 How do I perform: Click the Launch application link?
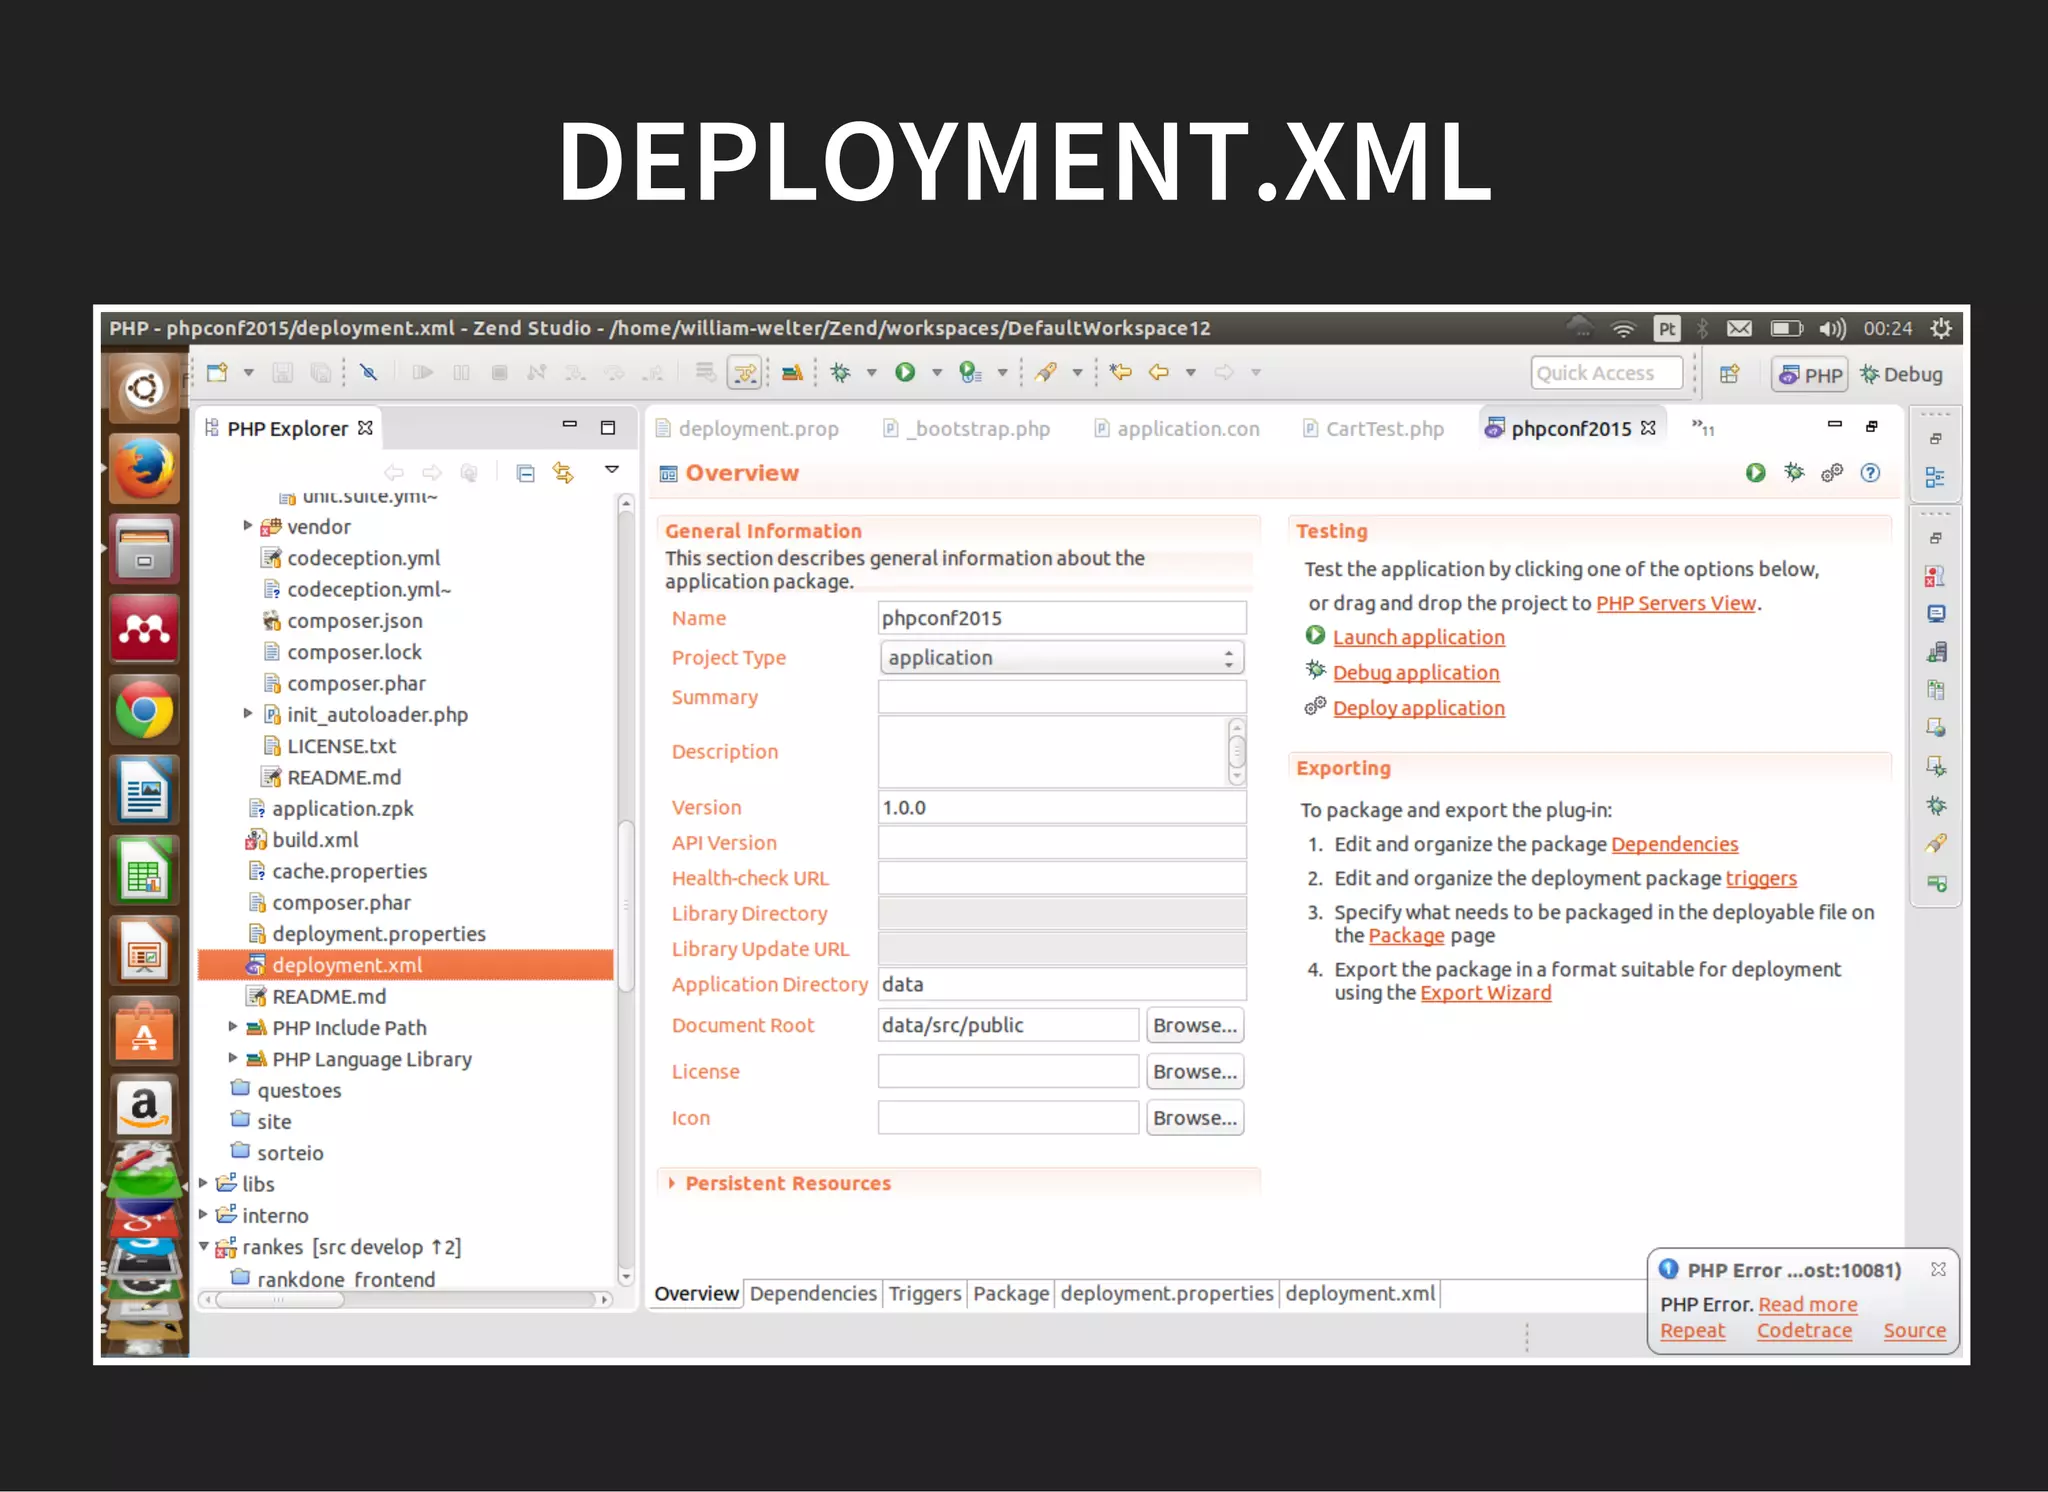(1418, 637)
